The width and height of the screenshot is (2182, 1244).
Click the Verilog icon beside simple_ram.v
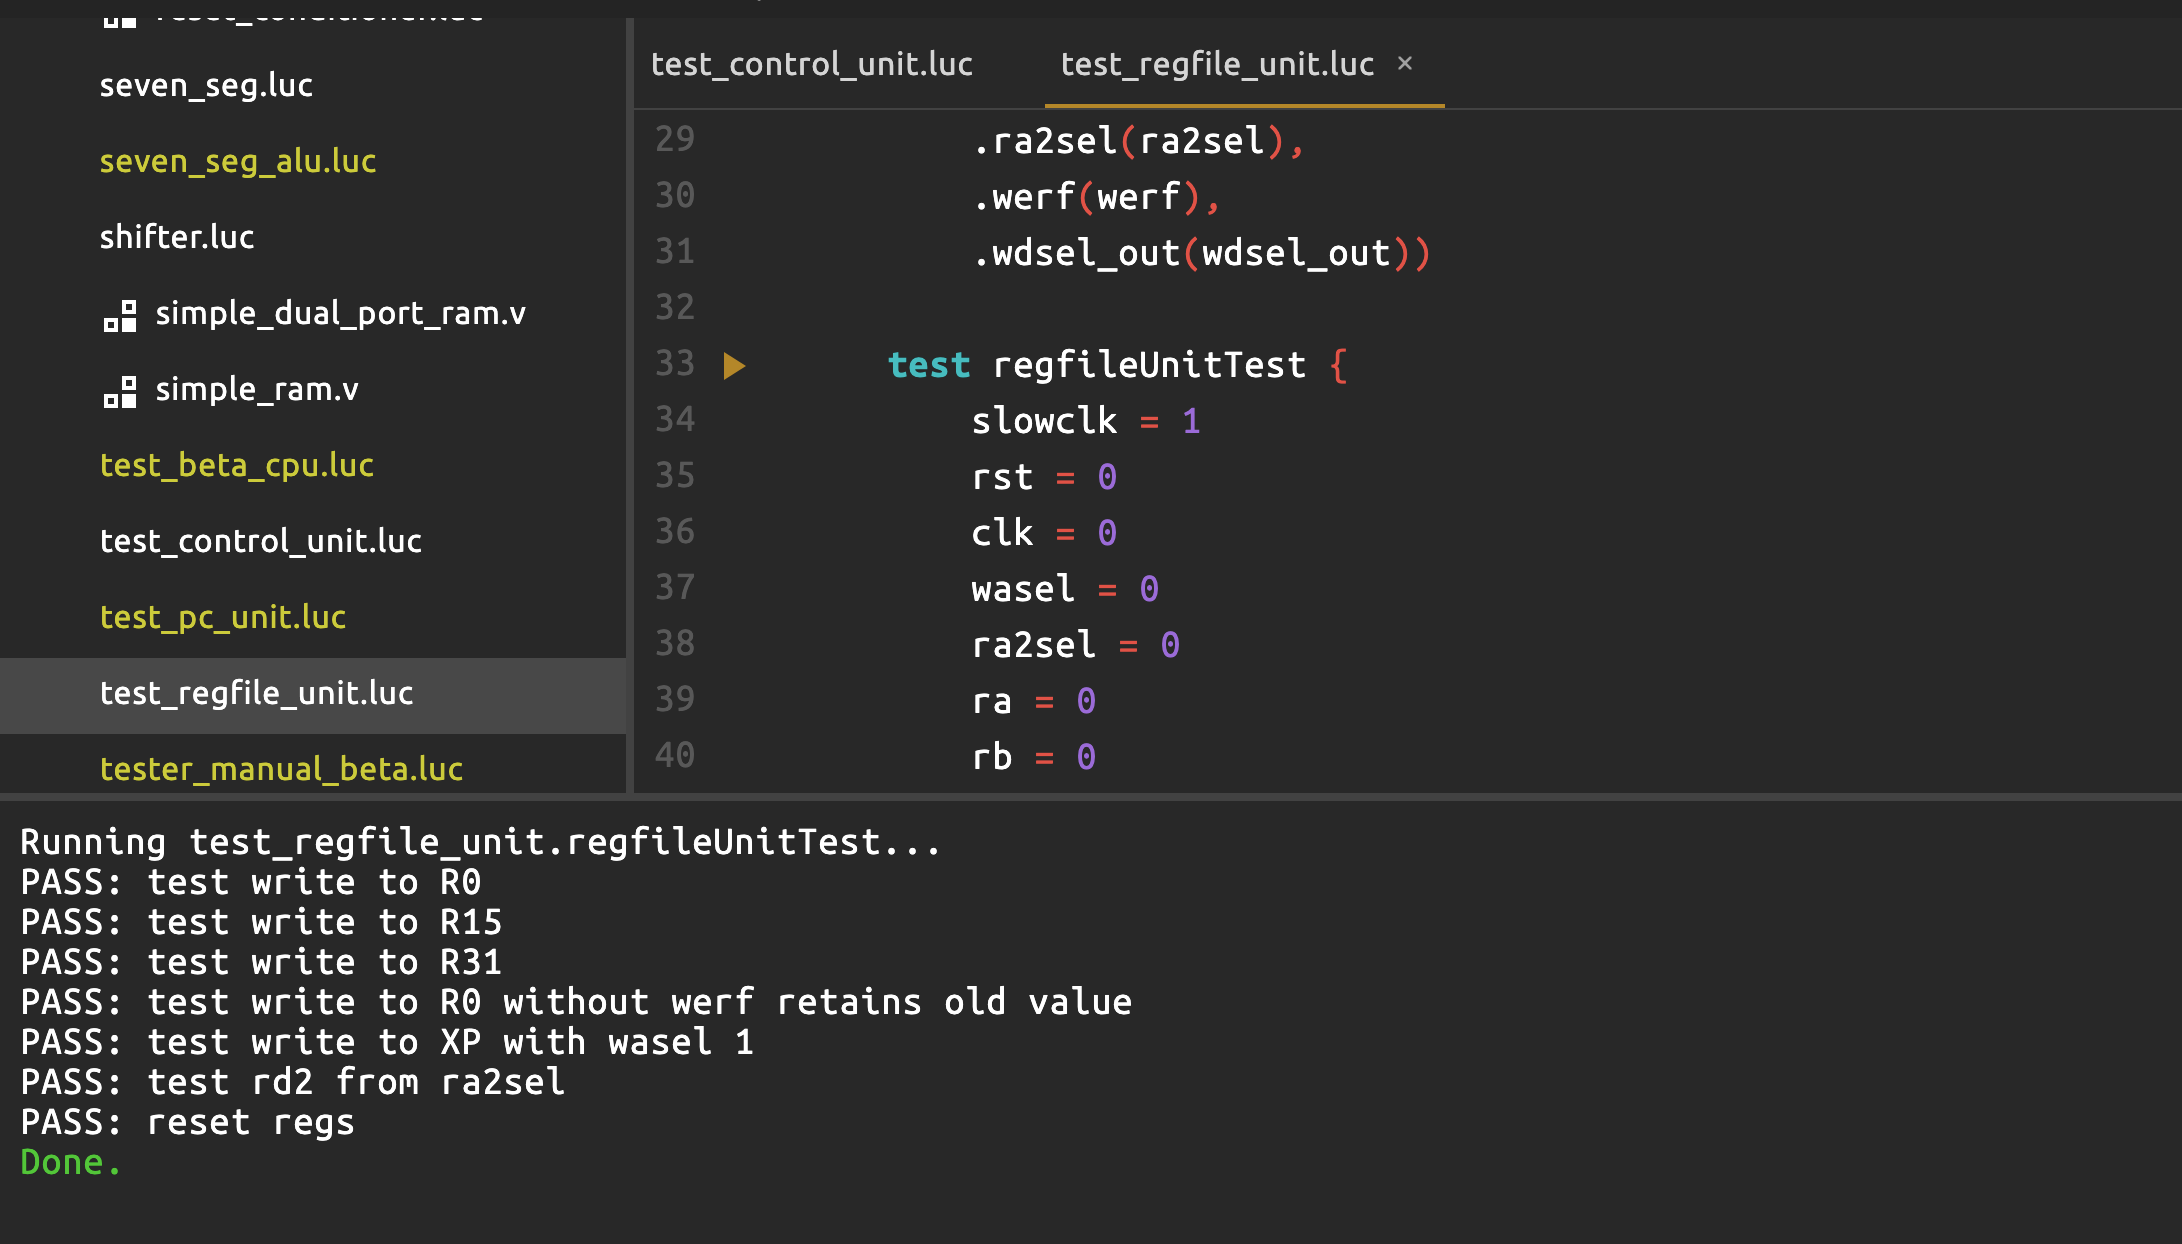120,391
